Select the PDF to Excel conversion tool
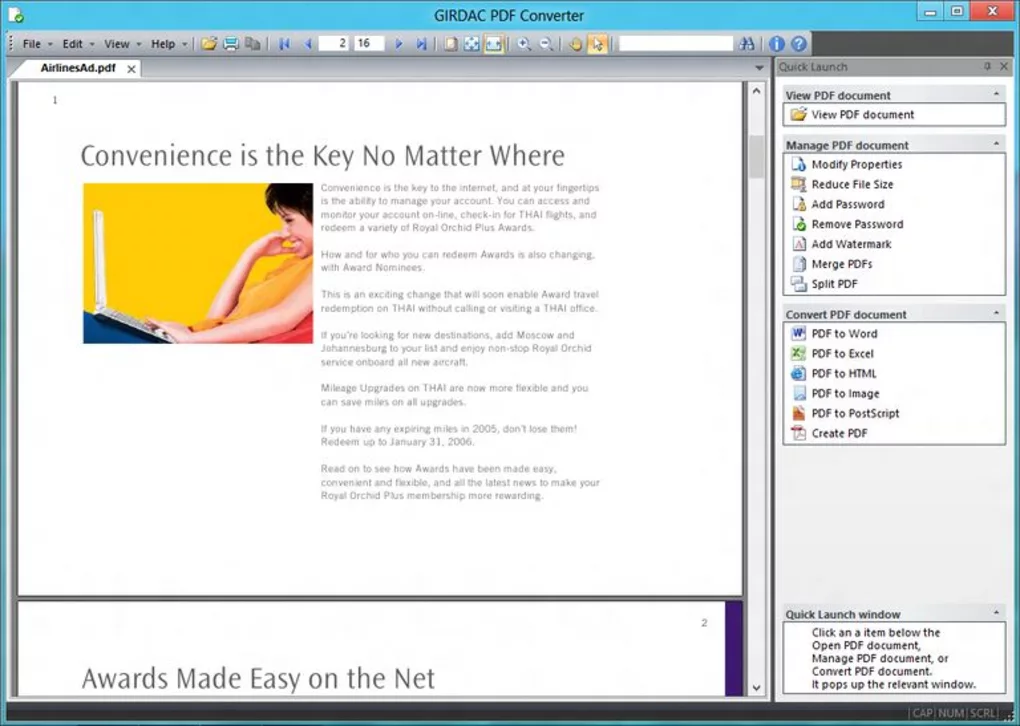Viewport: 1020px width, 726px height. tap(843, 353)
